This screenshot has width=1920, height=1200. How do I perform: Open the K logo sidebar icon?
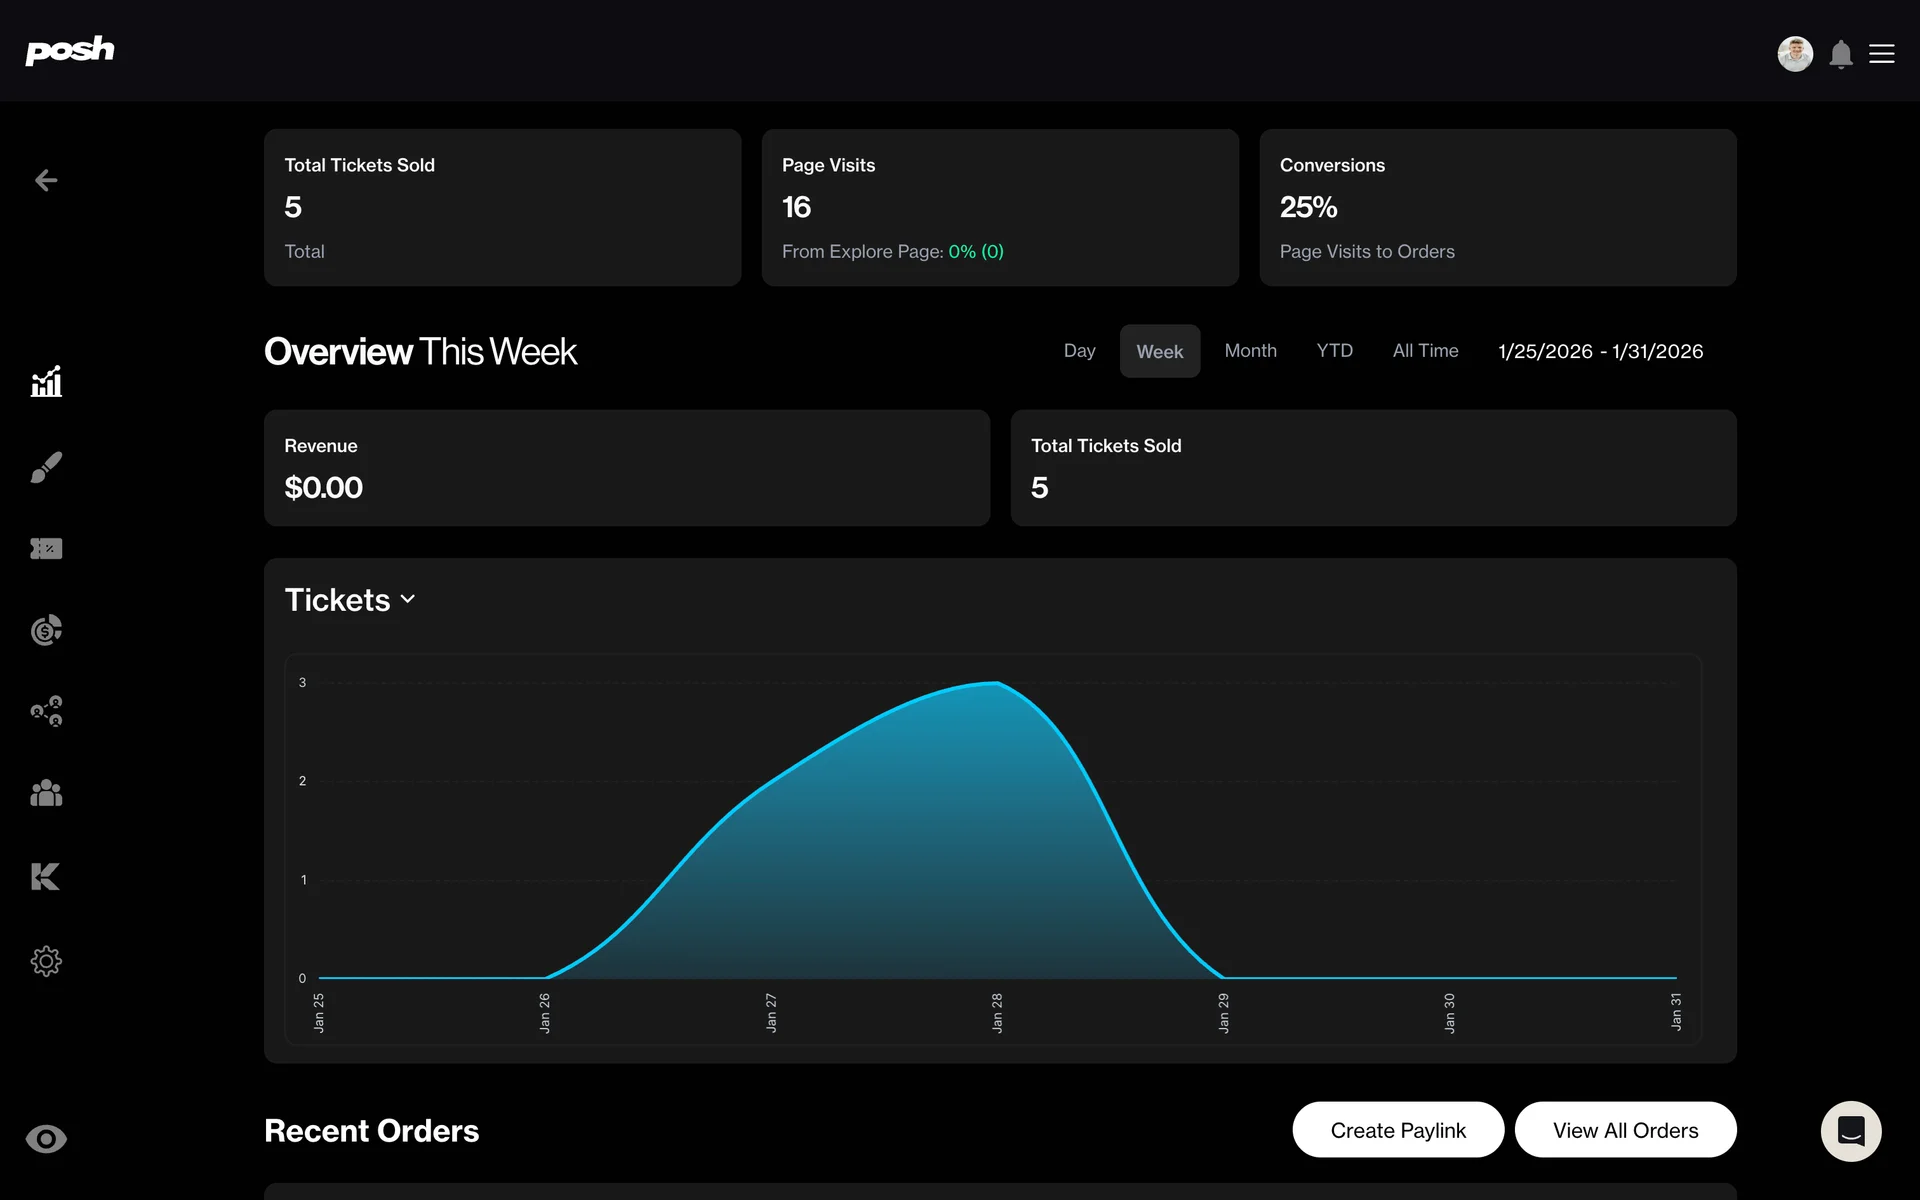pyautogui.click(x=46, y=876)
